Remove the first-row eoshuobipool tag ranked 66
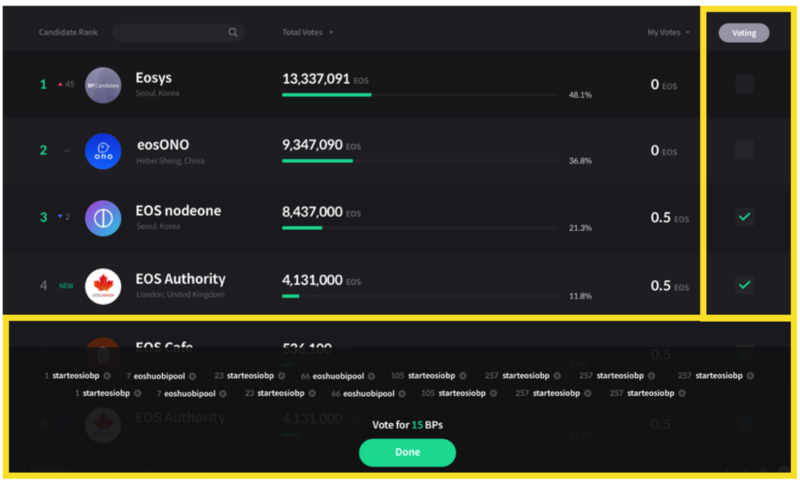This screenshot has width=800, height=483. point(373,376)
